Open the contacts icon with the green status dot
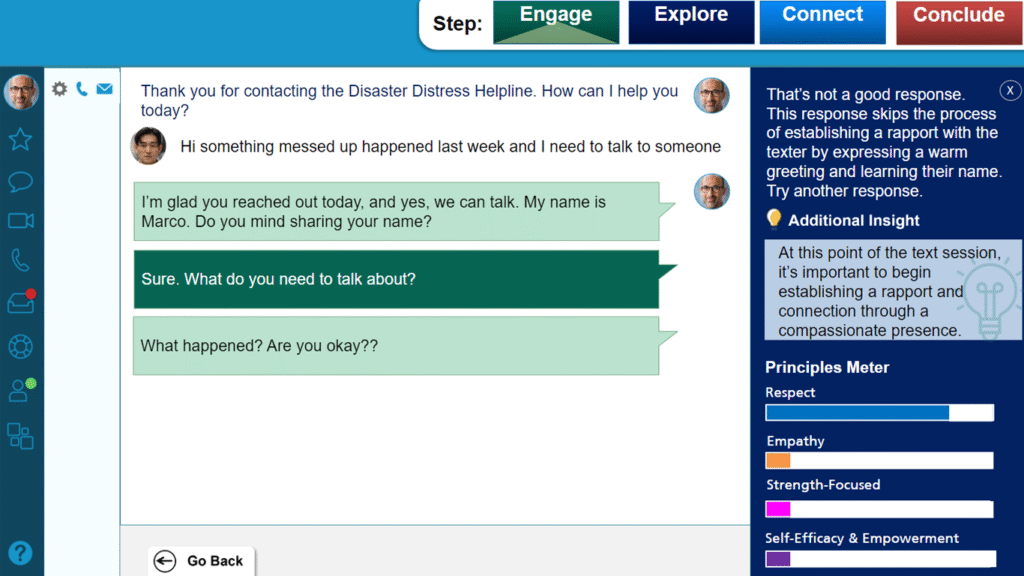Image resolution: width=1024 pixels, height=576 pixels. point(21,390)
